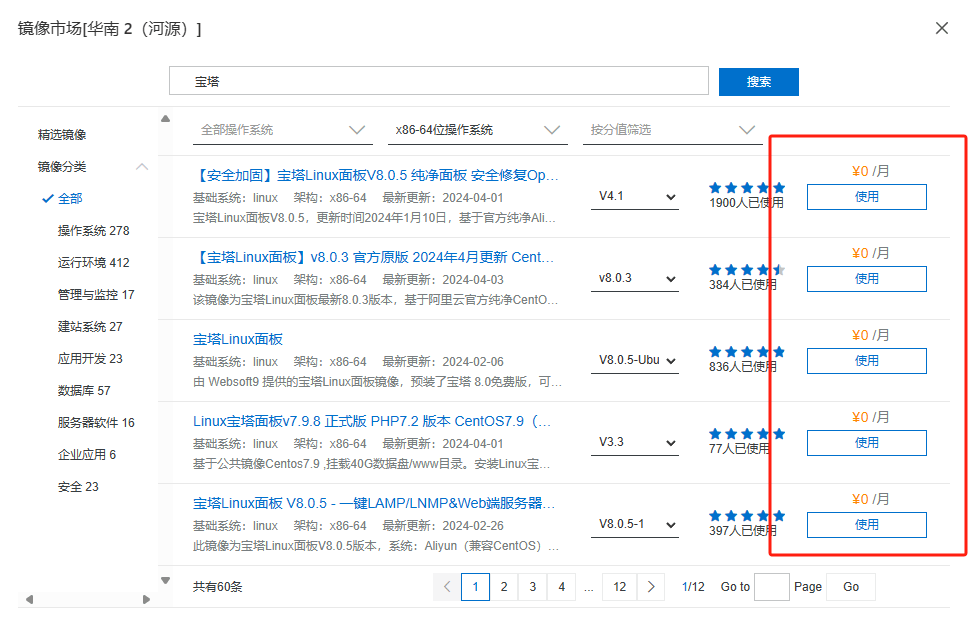Click the Go to page number field
The width and height of the screenshot is (969, 622).
(771, 587)
